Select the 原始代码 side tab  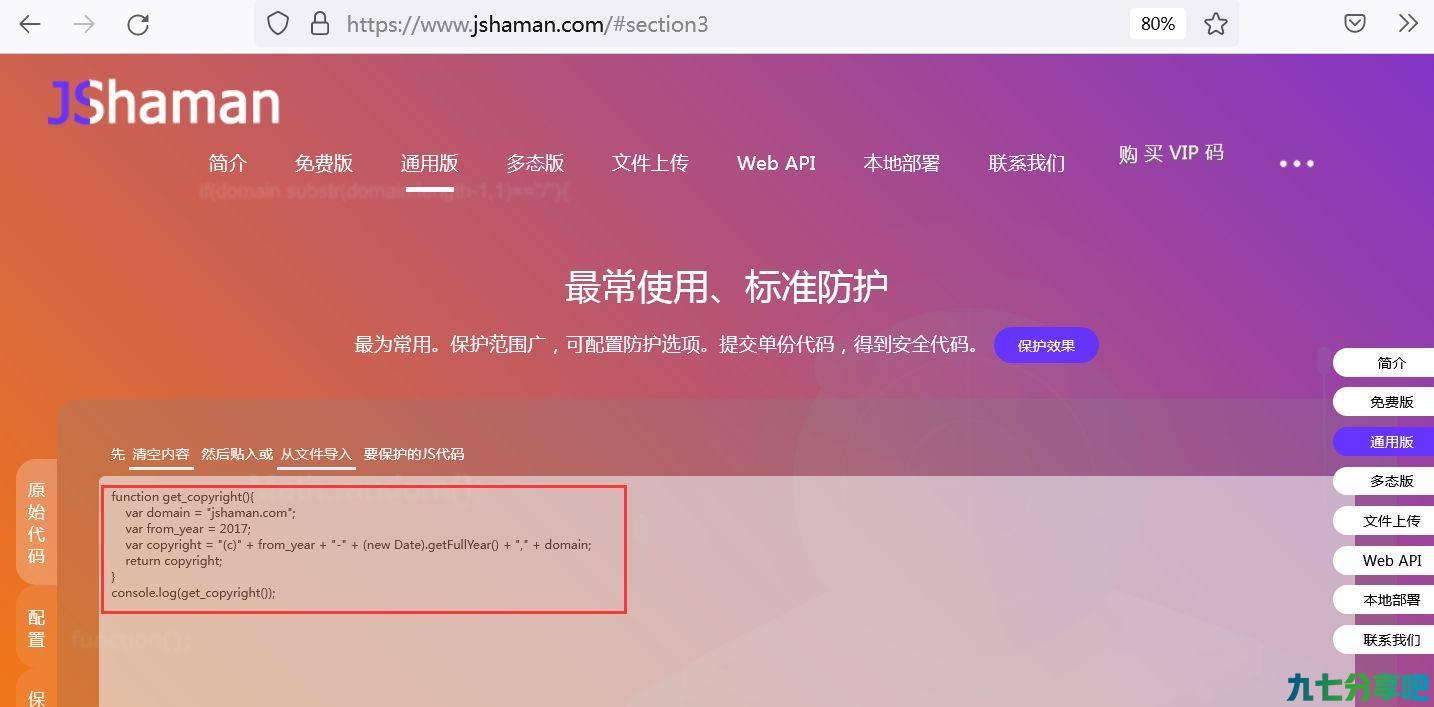(x=36, y=523)
